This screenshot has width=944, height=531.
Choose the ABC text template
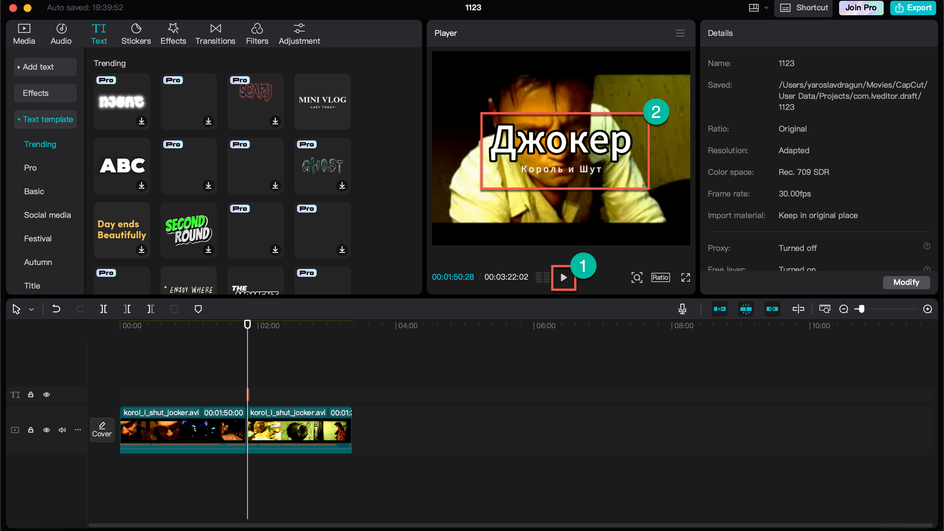click(x=122, y=166)
